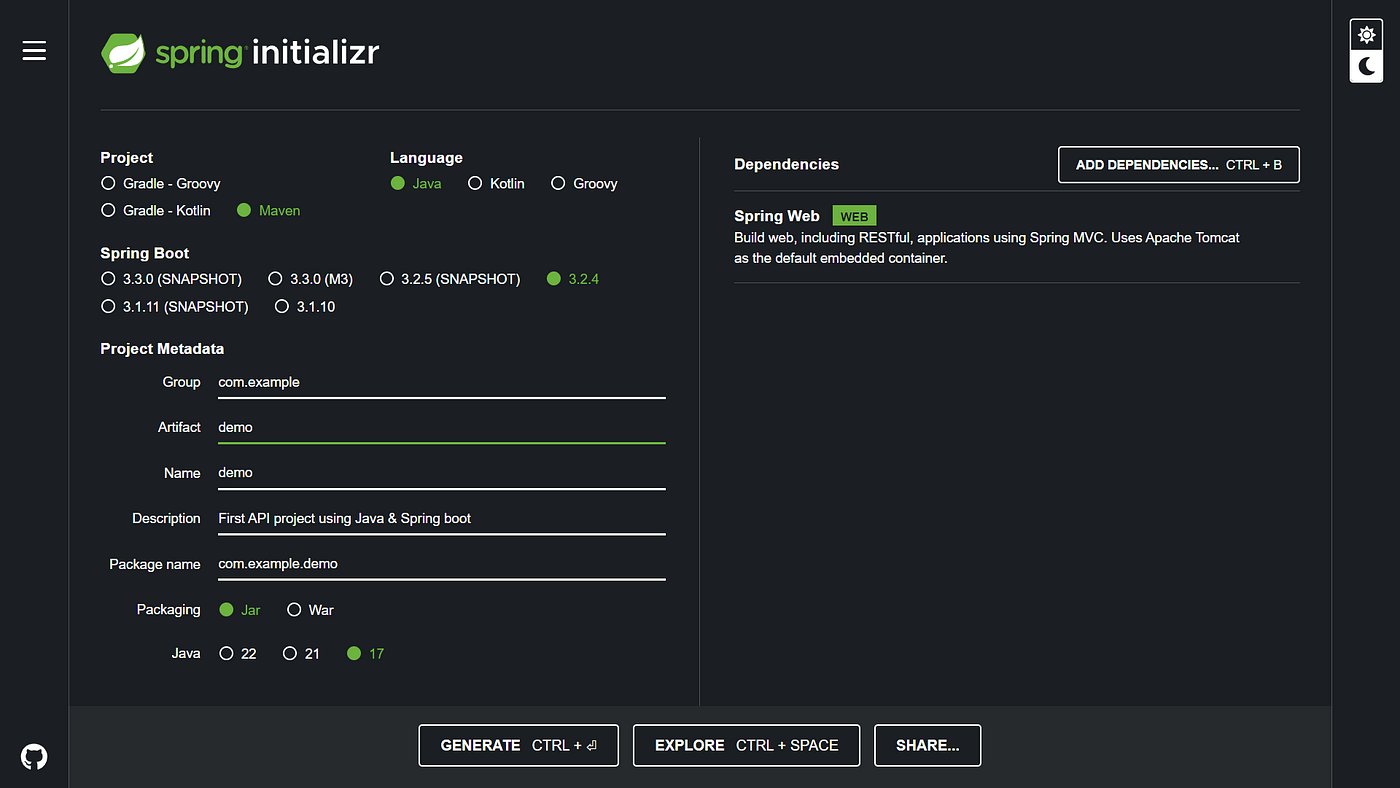Choose Kotlin as the language
Viewport: 1400px width, 788px height.
coord(496,184)
